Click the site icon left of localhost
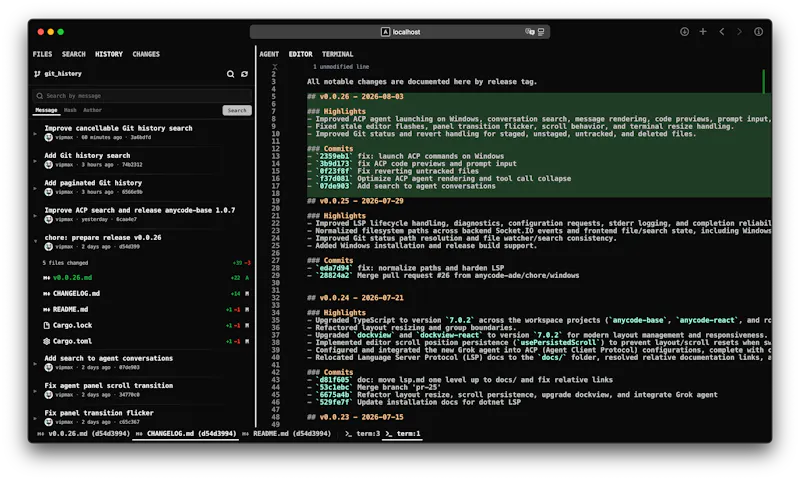Image resolution: width=800 pixels, height=480 pixels. pos(385,32)
